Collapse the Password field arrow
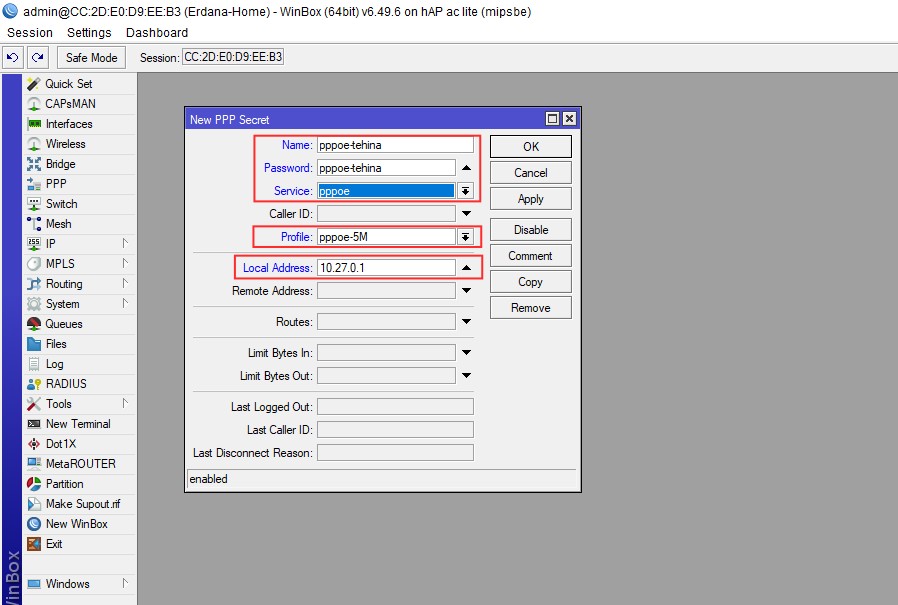The width and height of the screenshot is (898, 605). point(466,168)
